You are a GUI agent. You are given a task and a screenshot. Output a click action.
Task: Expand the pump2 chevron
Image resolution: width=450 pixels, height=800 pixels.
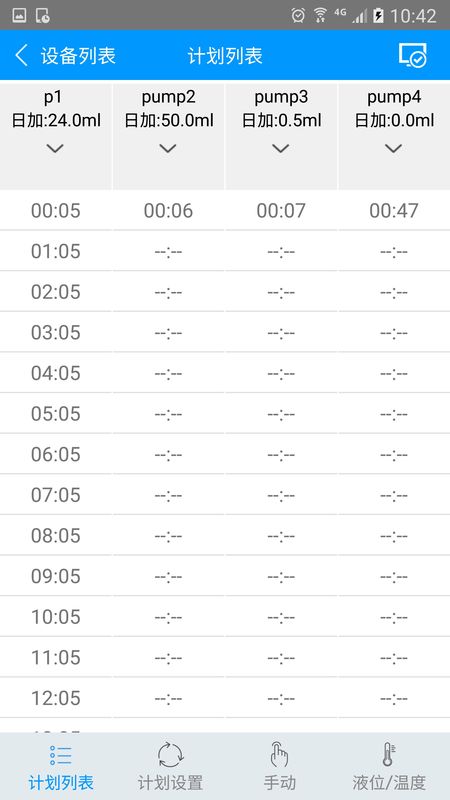coord(168,148)
